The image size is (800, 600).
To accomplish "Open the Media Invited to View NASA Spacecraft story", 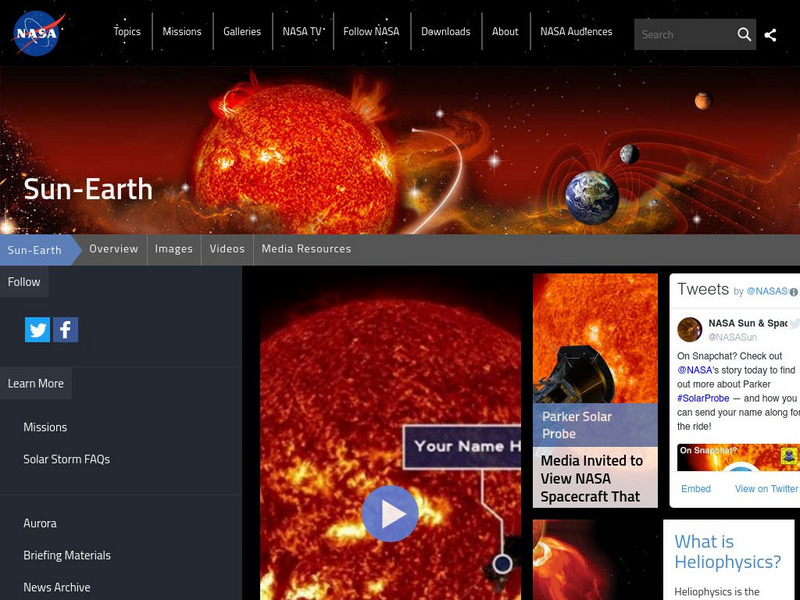I will [x=591, y=478].
